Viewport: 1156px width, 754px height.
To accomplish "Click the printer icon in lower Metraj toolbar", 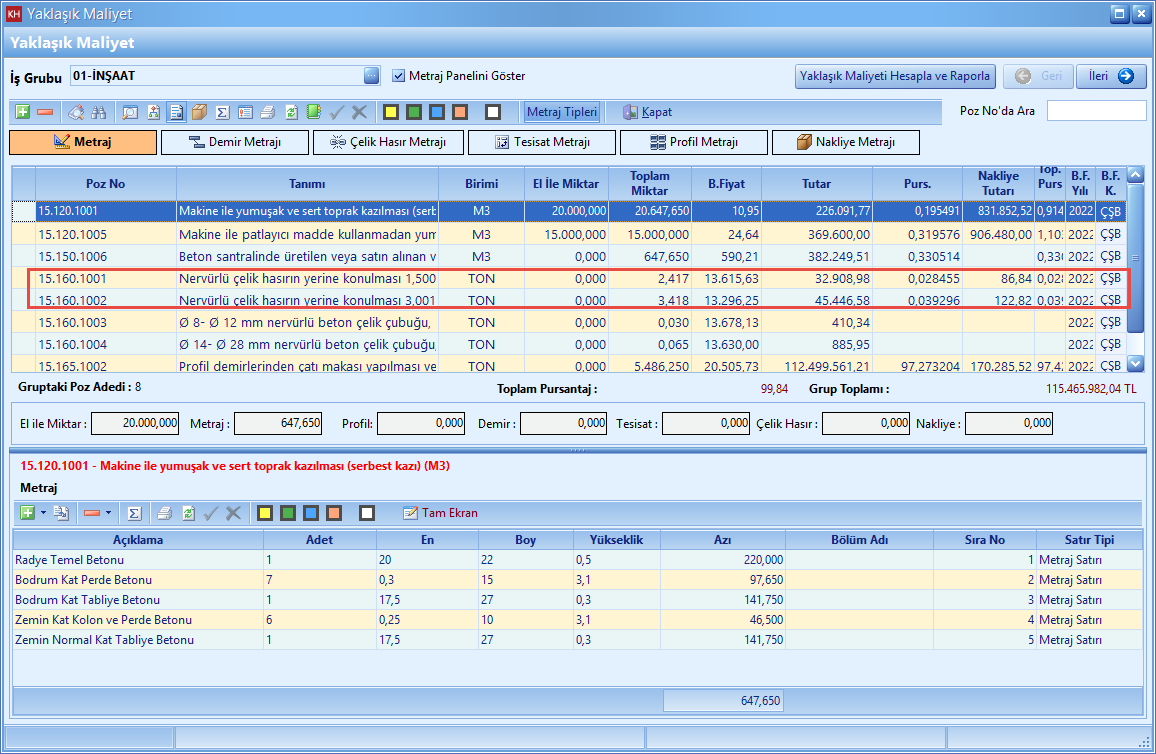I will 166,513.
